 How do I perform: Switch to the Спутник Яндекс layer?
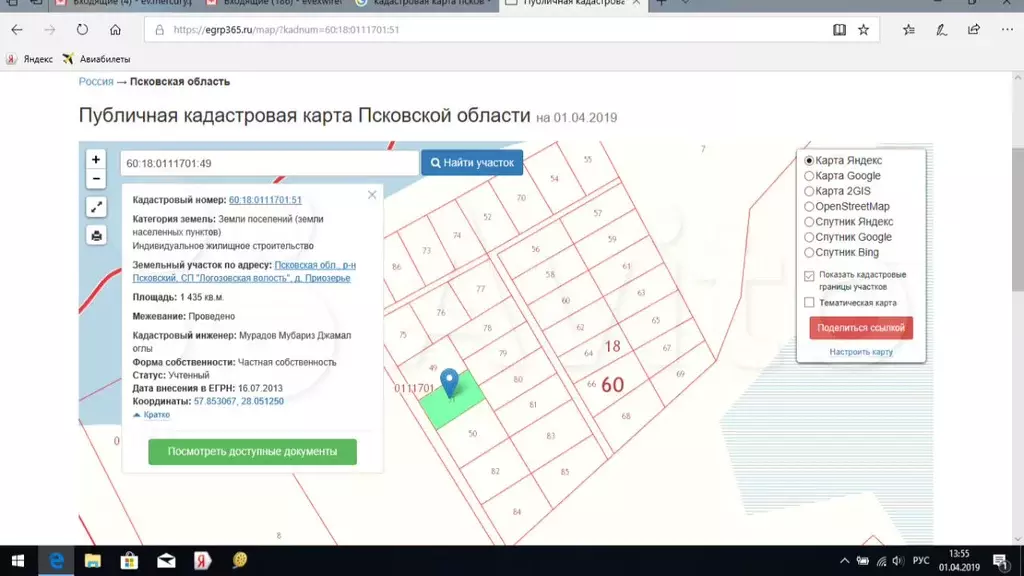click(810, 222)
